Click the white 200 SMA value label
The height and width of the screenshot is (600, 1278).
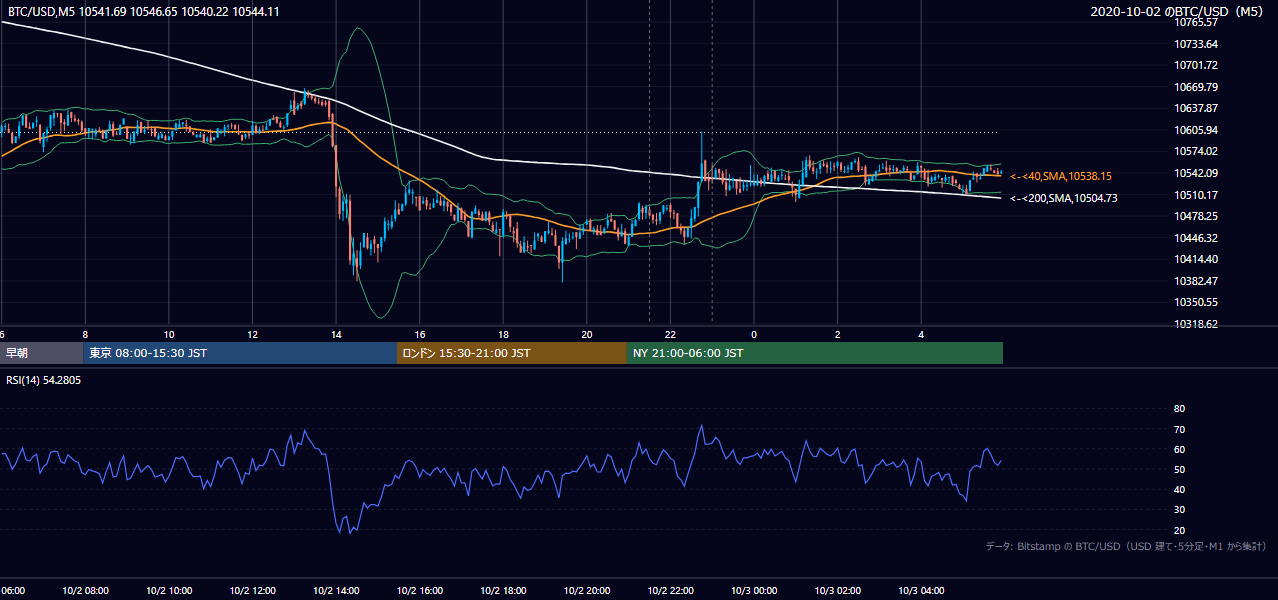tap(1064, 198)
